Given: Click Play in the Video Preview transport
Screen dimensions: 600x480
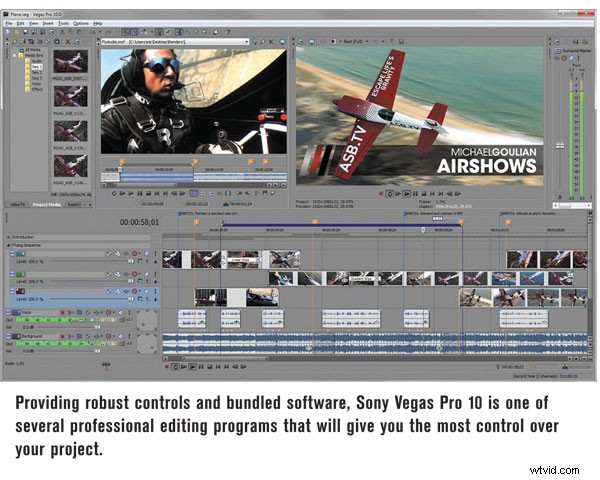Looking at the screenshot, I should [407, 194].
